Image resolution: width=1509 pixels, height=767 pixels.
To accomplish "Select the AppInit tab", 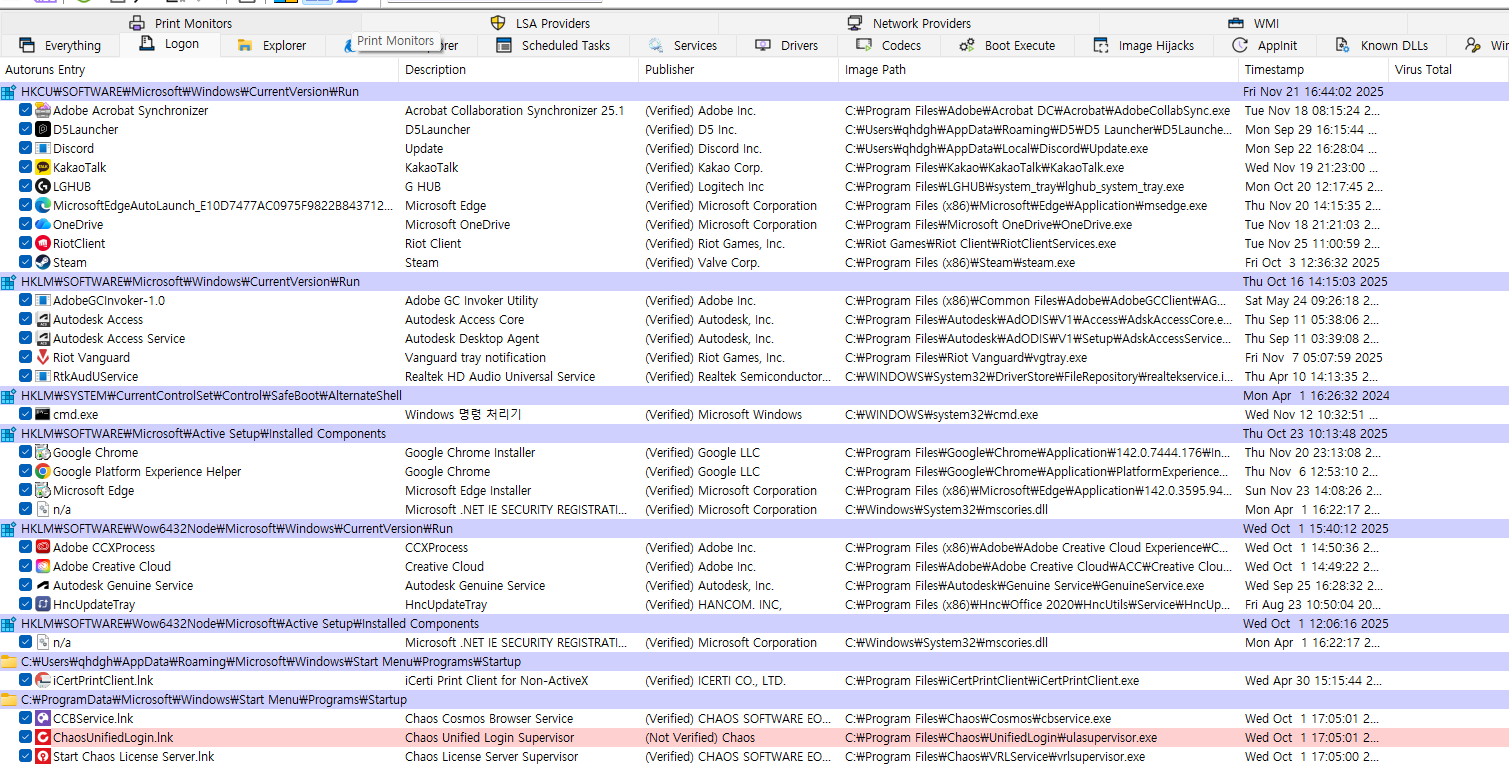I will tap(1264, 45).
